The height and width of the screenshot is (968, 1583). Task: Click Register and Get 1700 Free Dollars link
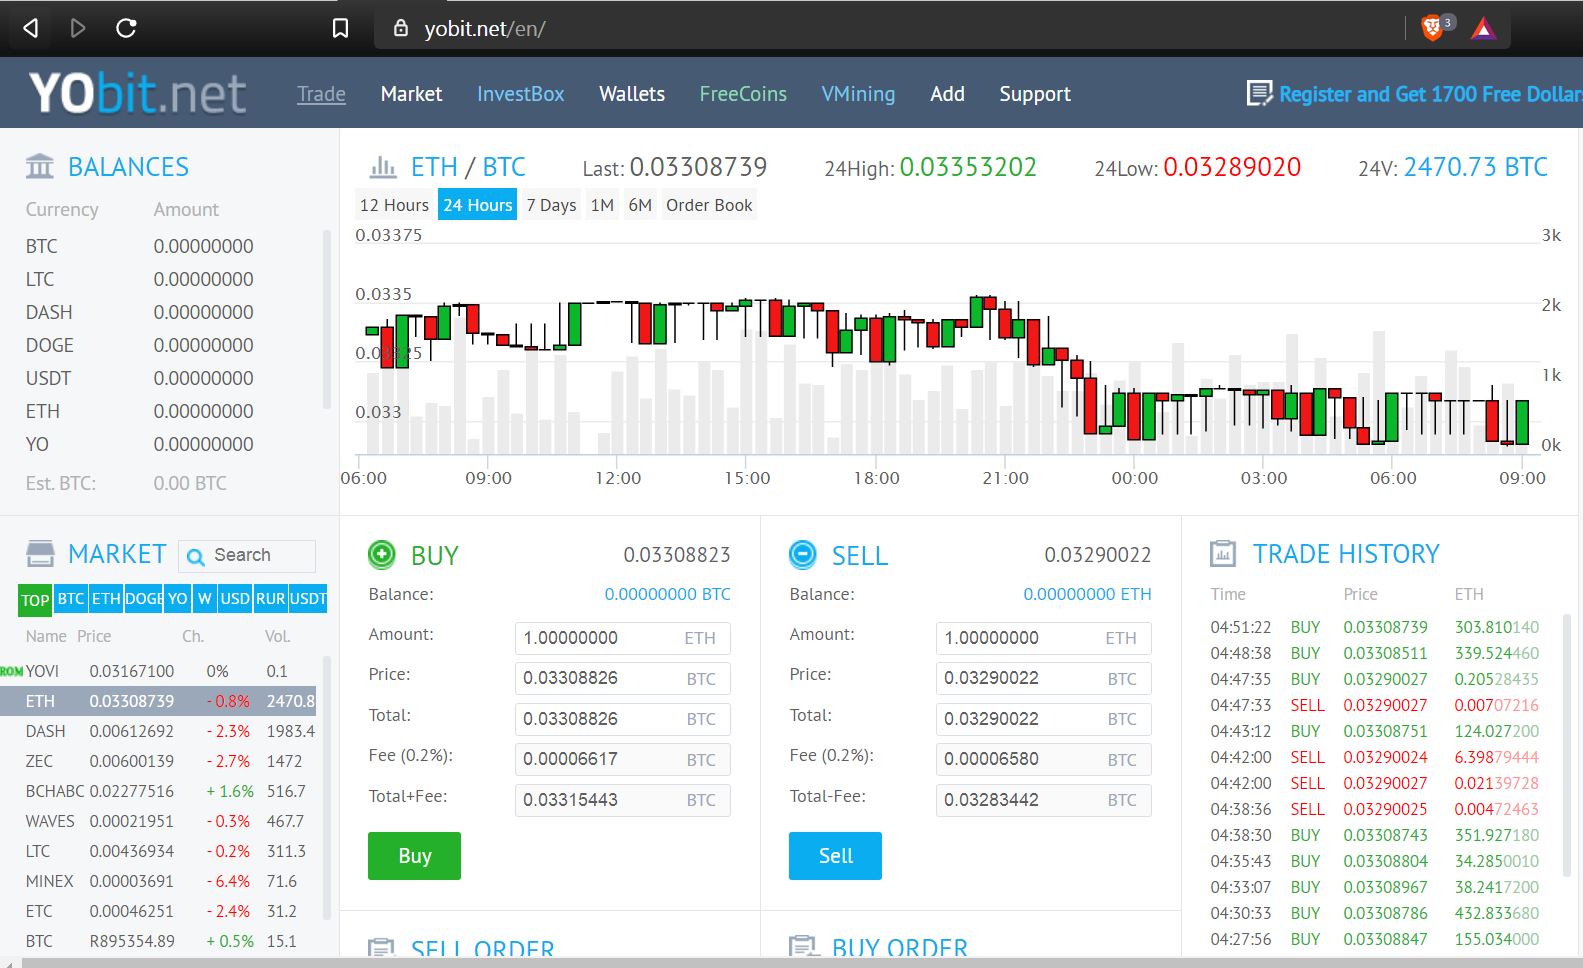click(x=1430, y=94)
